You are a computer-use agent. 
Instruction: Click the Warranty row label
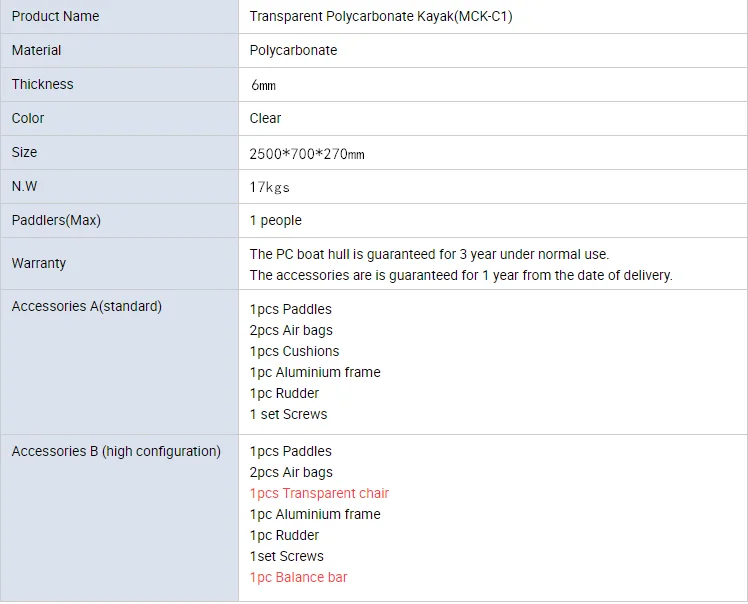pos(39,263)
